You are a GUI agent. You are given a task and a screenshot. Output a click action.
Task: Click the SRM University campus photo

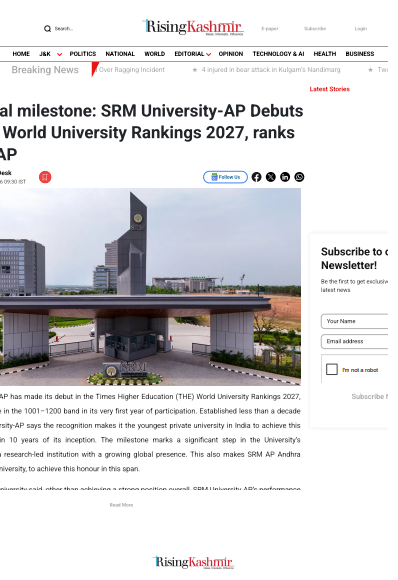coord(150,287)
